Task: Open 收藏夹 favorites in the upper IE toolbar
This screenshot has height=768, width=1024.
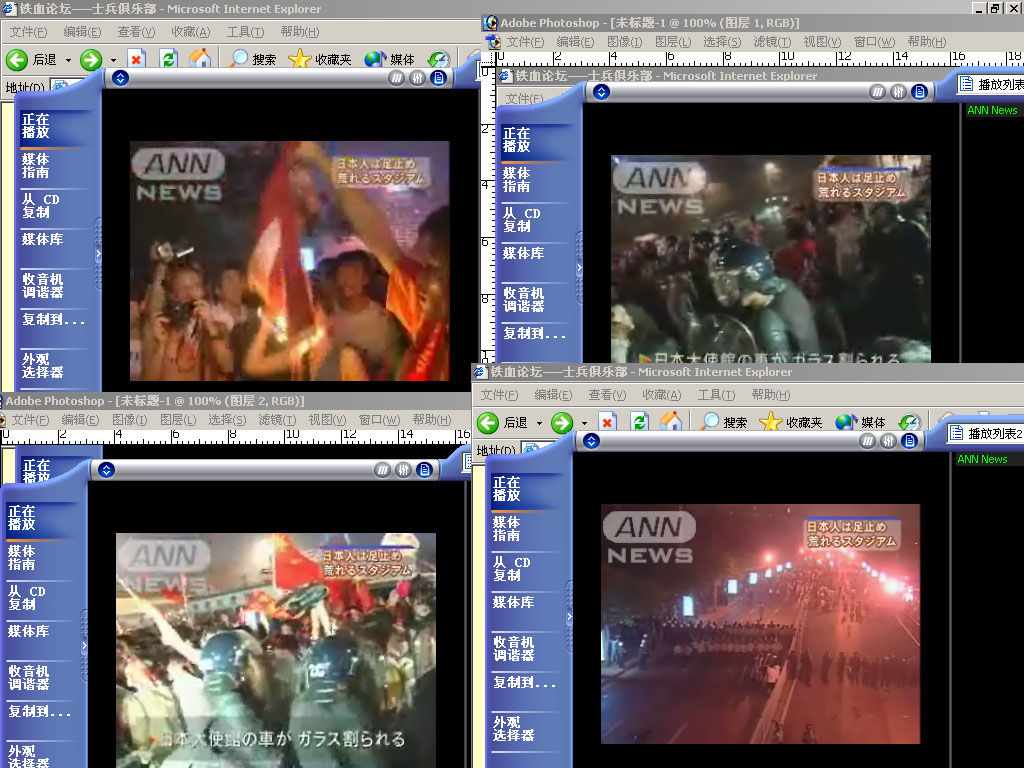Action: click(x=320, y=59)
